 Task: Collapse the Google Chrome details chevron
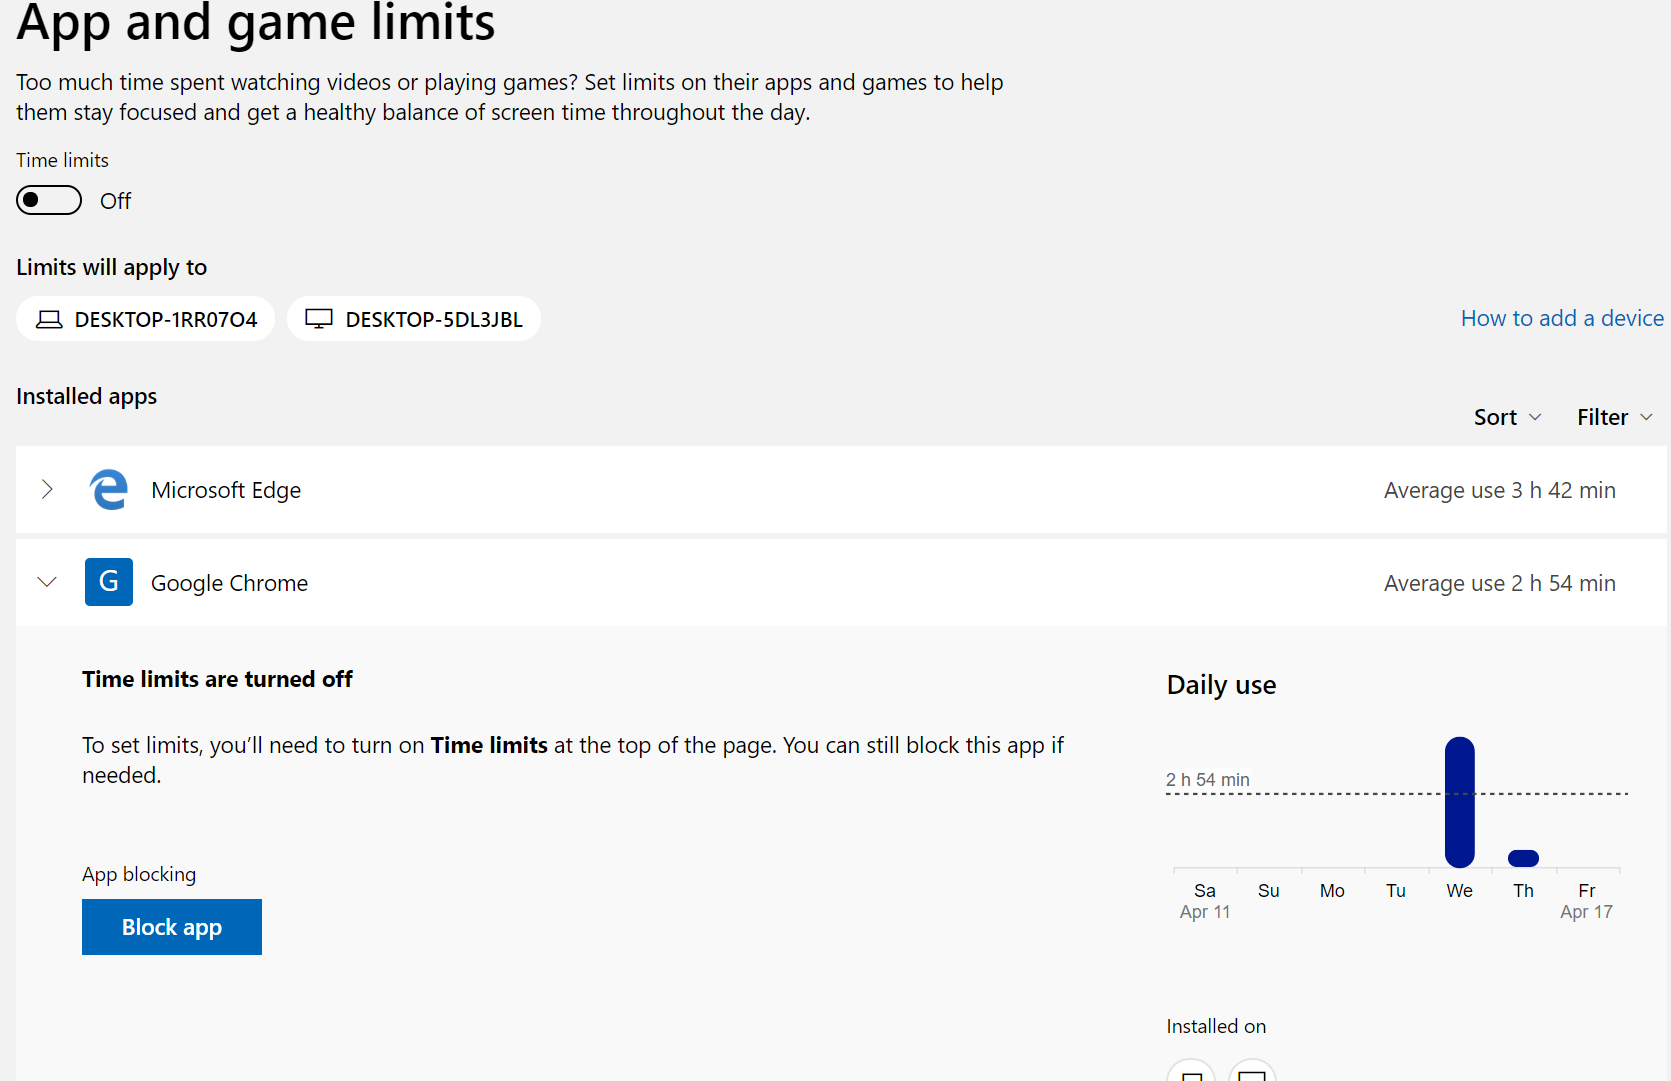point(47,582)
